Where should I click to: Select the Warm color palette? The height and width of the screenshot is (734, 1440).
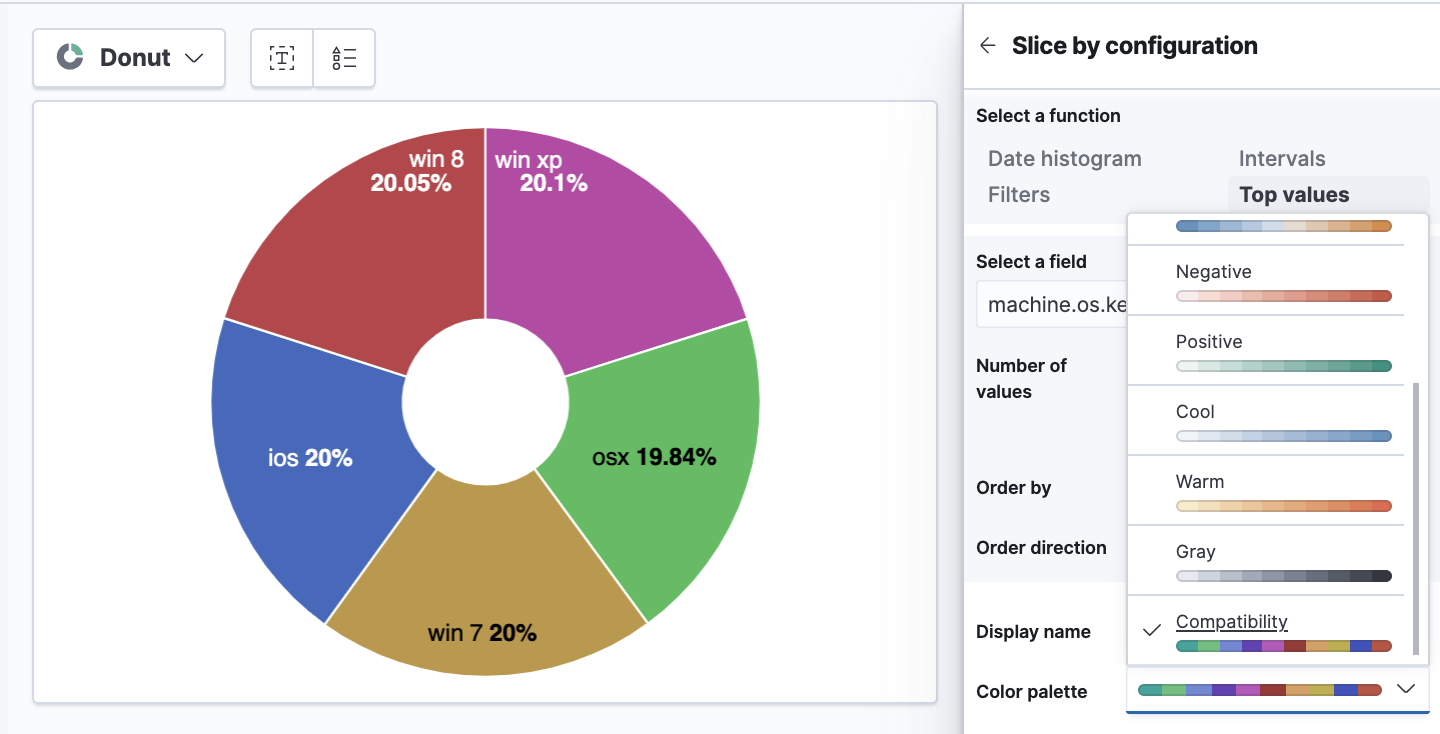point(1266,492)
